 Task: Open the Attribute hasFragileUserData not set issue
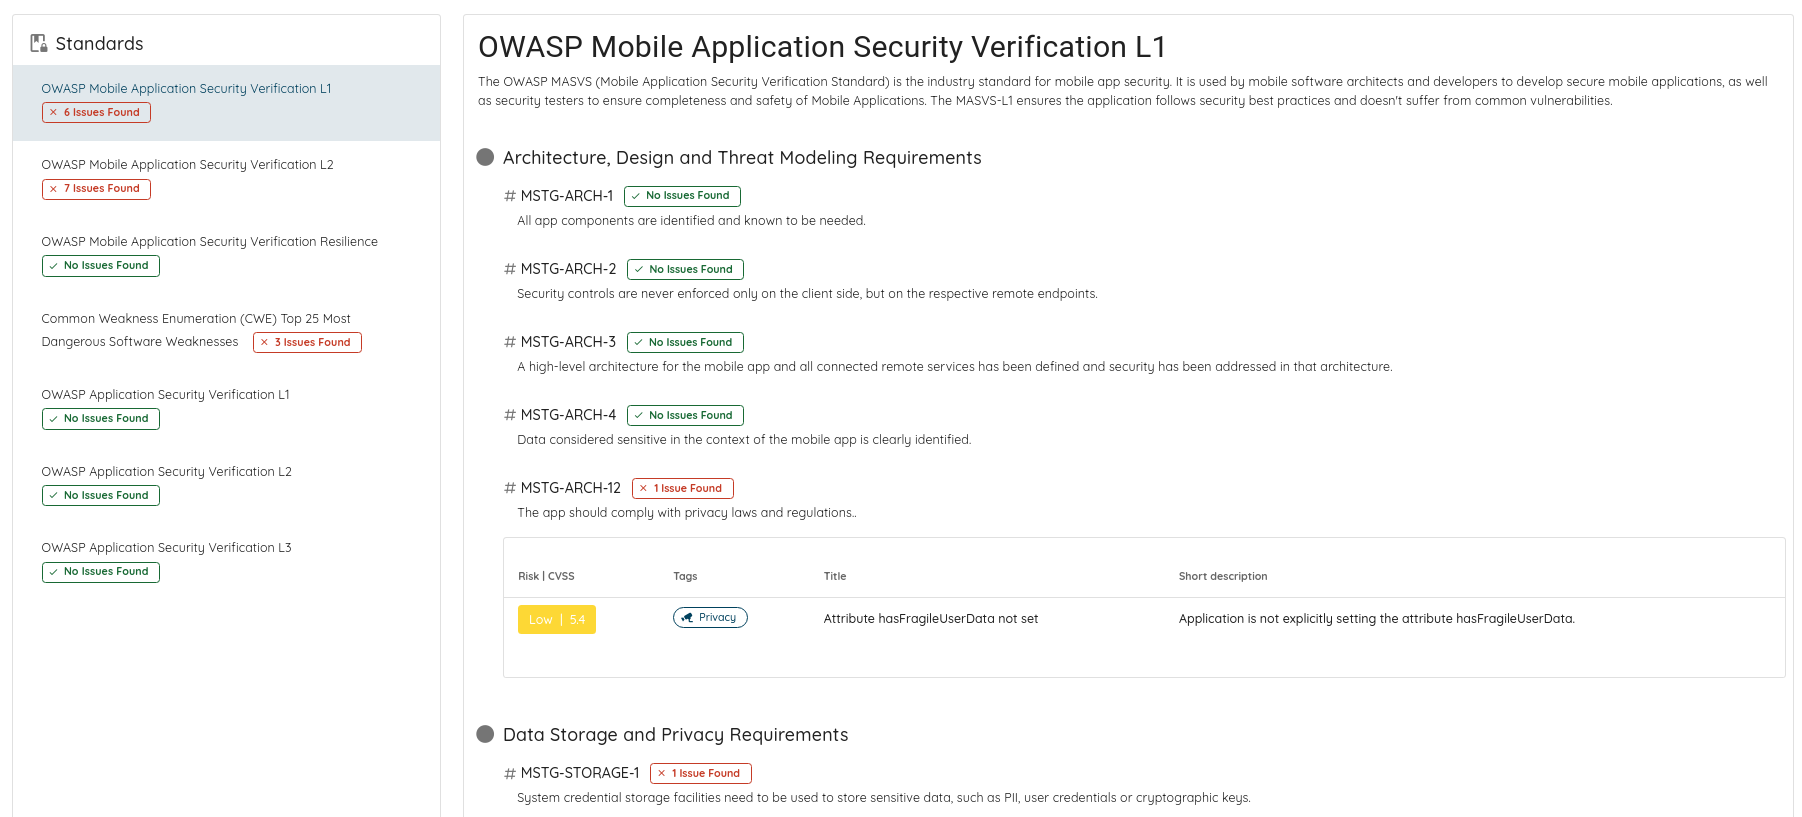(x=931, y=619)
